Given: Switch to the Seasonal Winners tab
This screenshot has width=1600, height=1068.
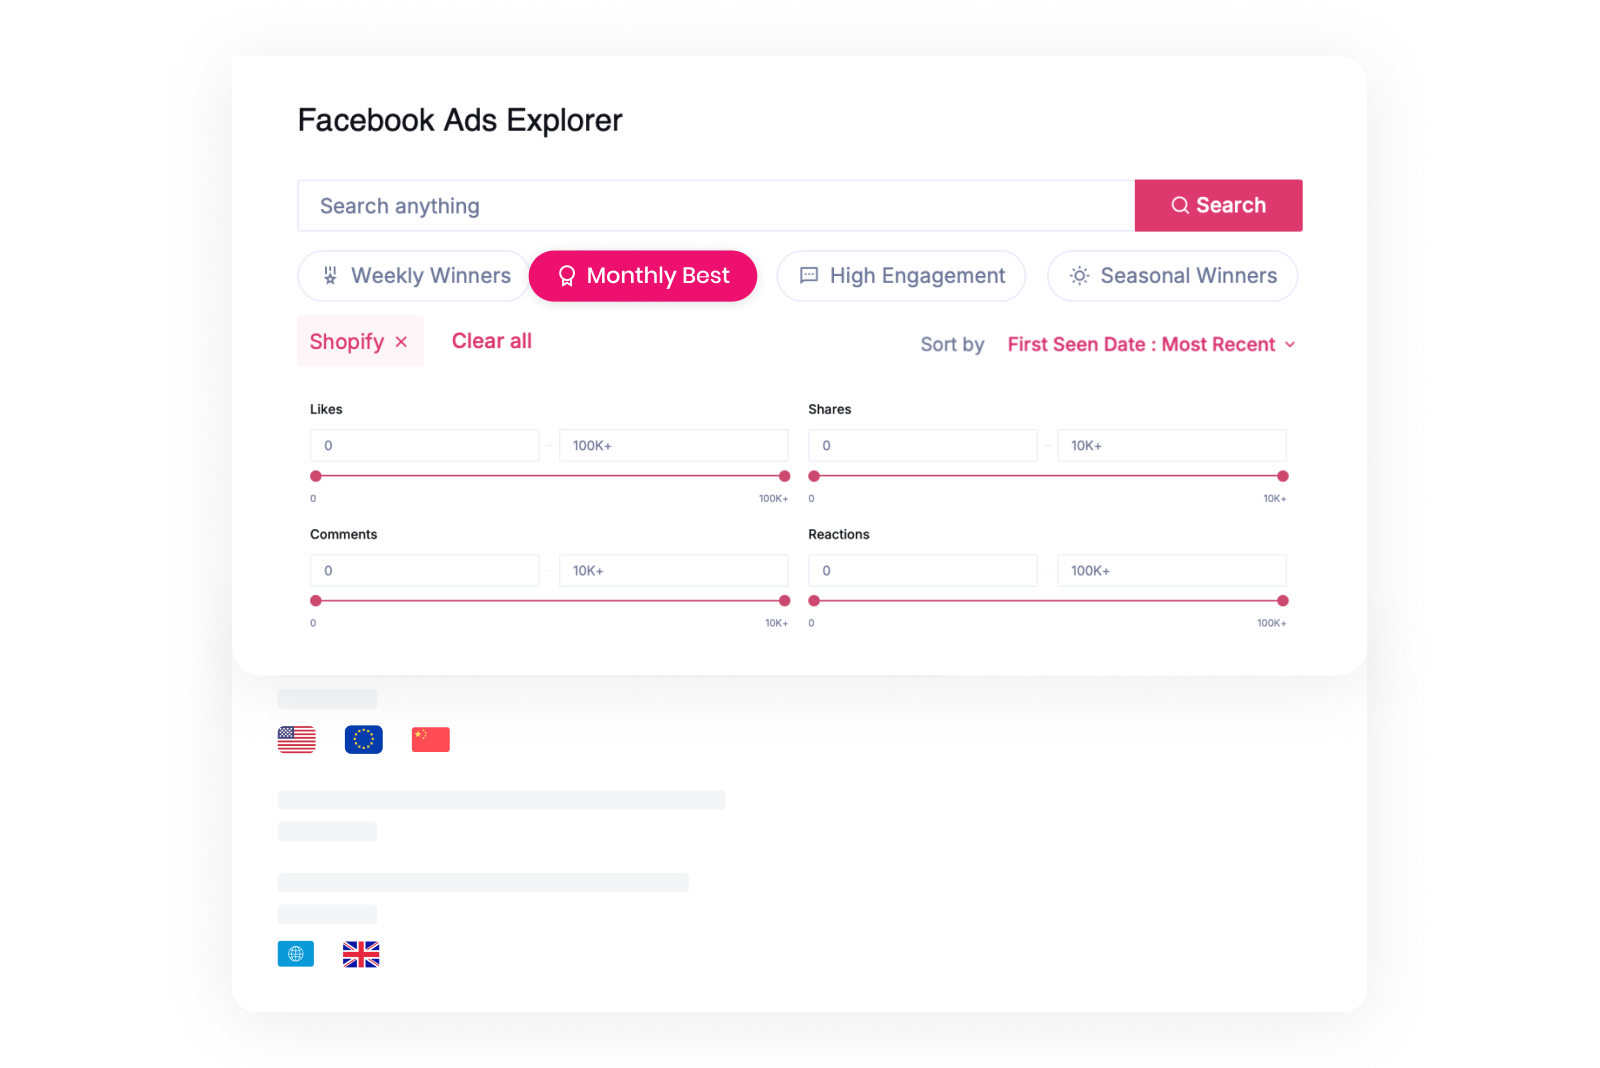Looking at the screenshot, I should tap(1172, 276).
